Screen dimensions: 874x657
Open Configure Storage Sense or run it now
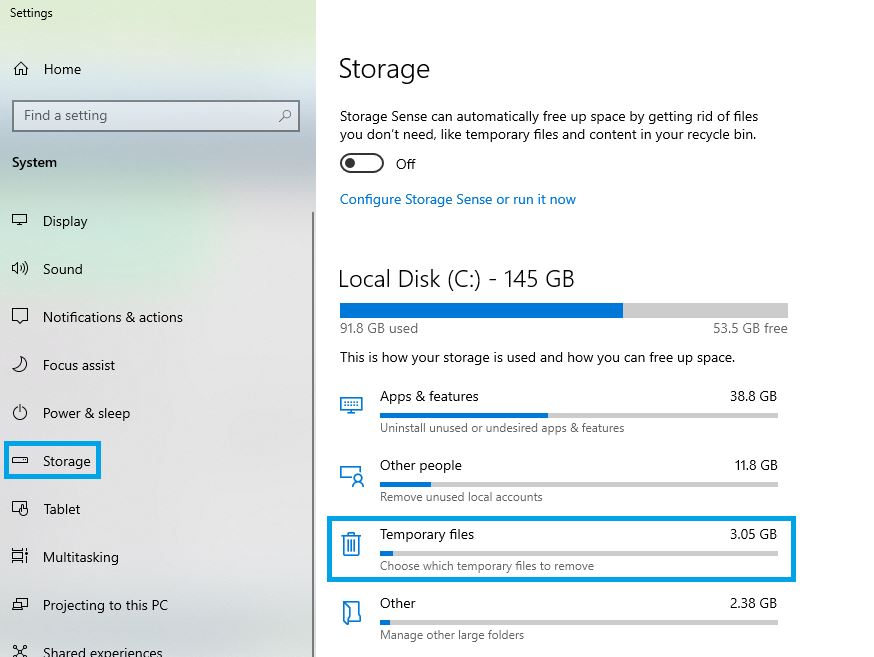[458, 199]
